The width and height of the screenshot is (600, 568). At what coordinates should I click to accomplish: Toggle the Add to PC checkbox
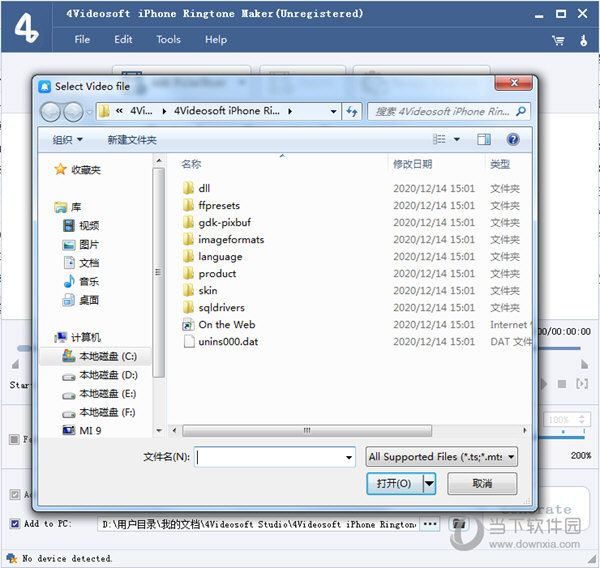point(15,524)
